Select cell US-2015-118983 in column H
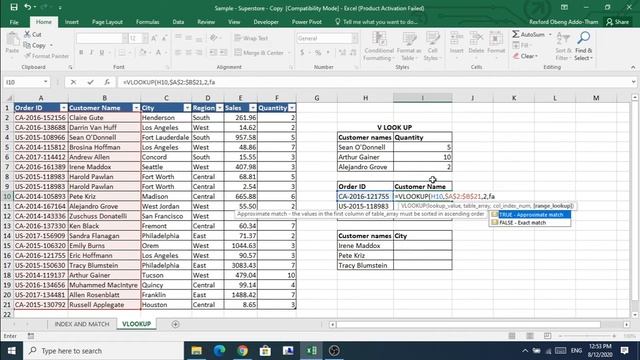 click(x=365, y=207)
